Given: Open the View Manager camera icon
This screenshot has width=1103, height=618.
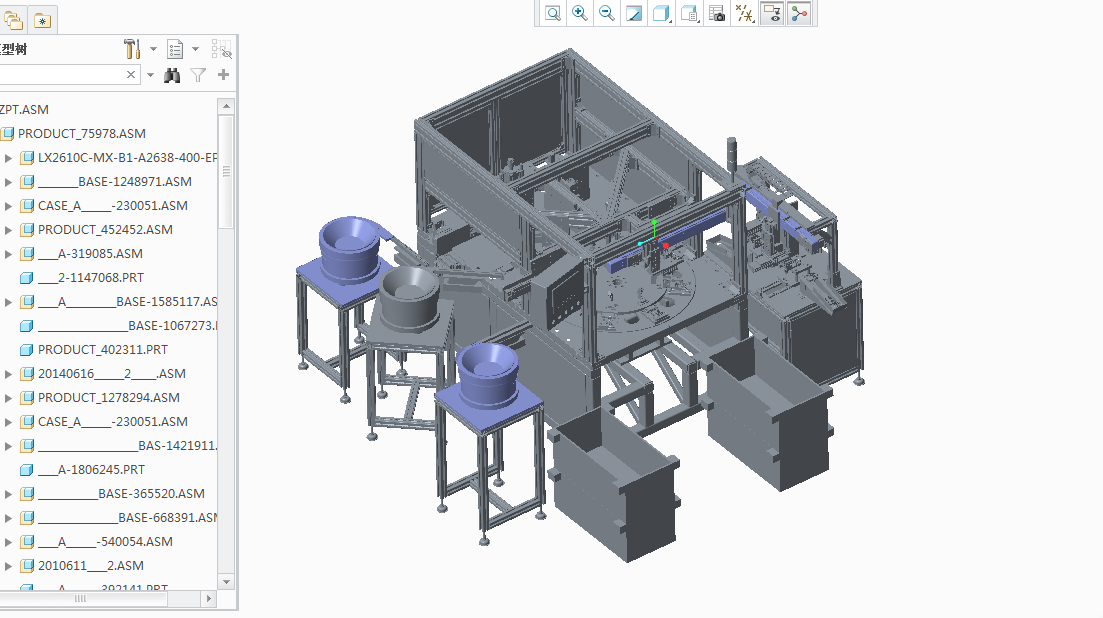Looking at the screenshot, I should (x=716, y=14).
